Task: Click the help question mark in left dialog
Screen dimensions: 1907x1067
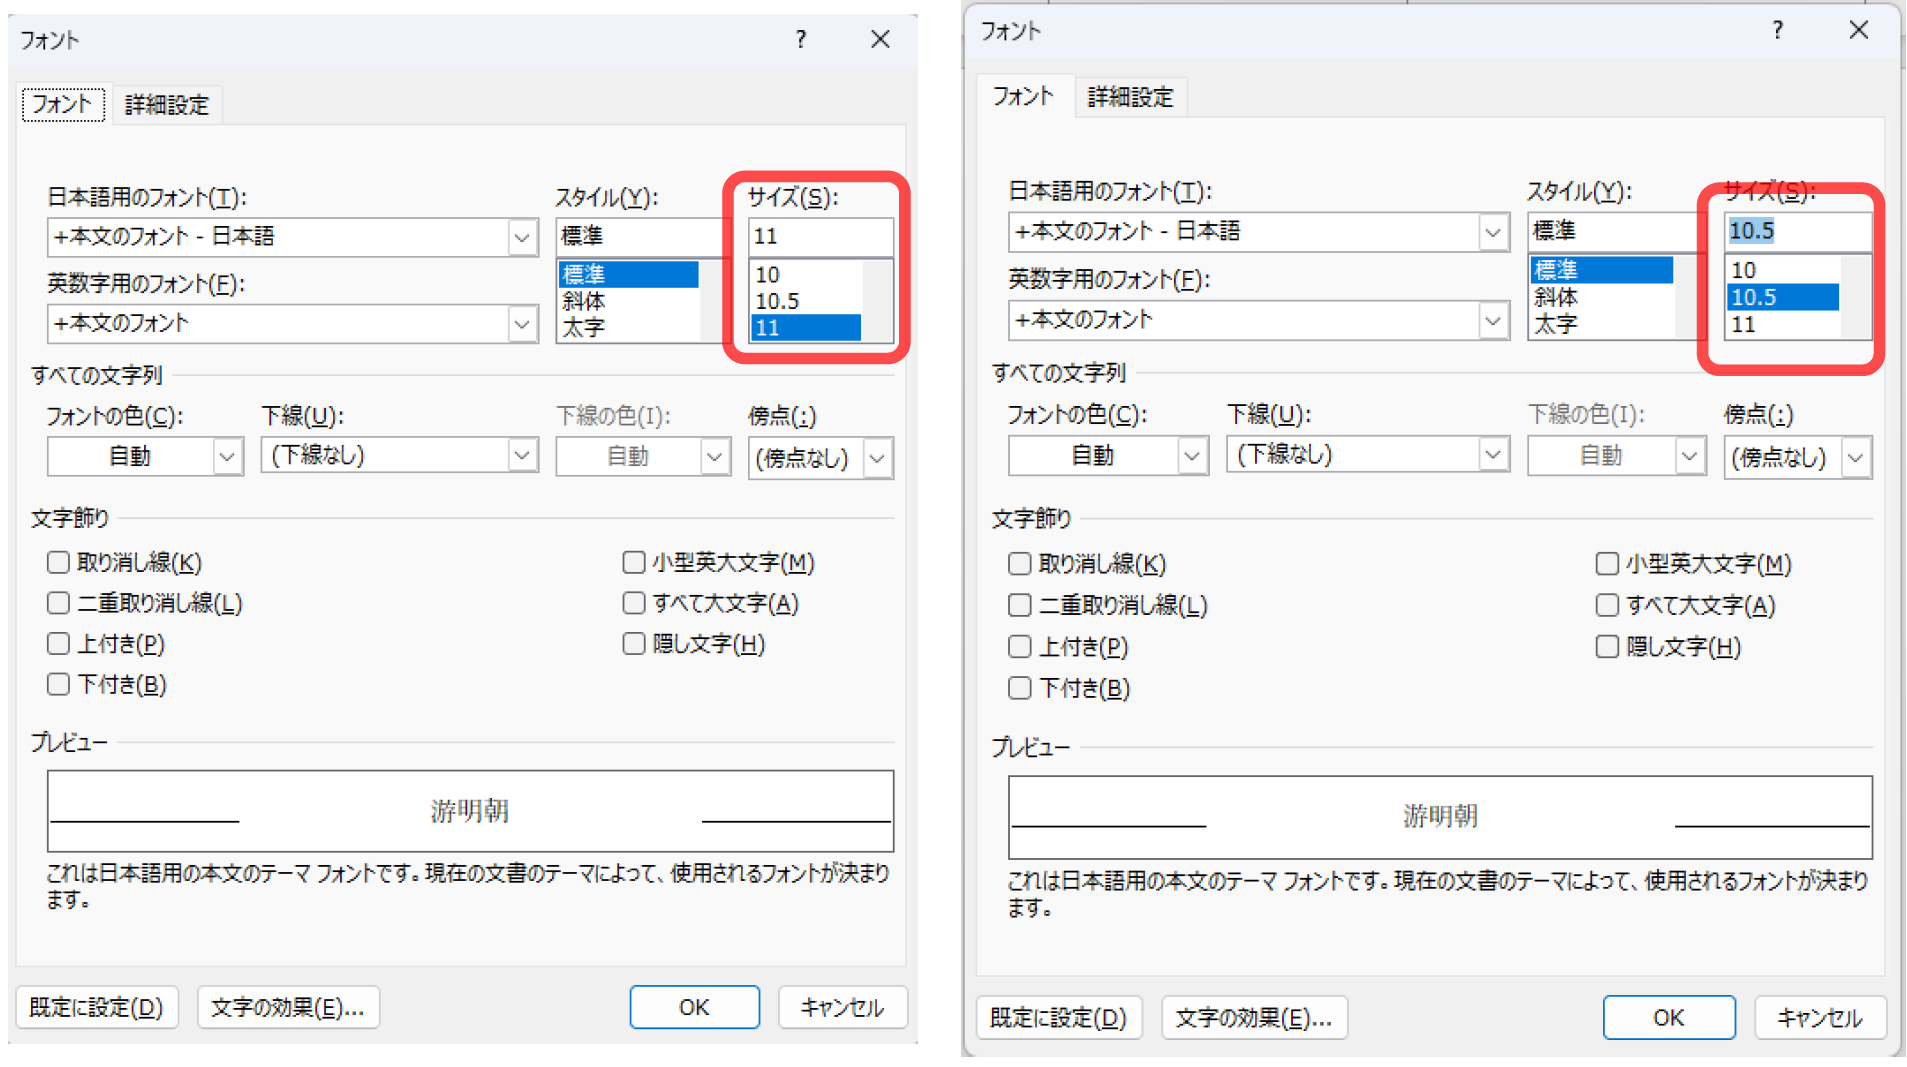Action: click(x=801, y=39)
